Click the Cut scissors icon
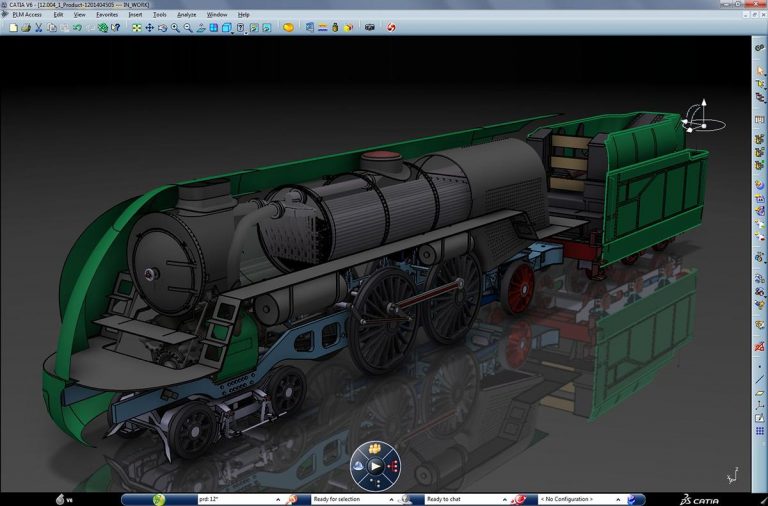 click(x=39, y=28)
